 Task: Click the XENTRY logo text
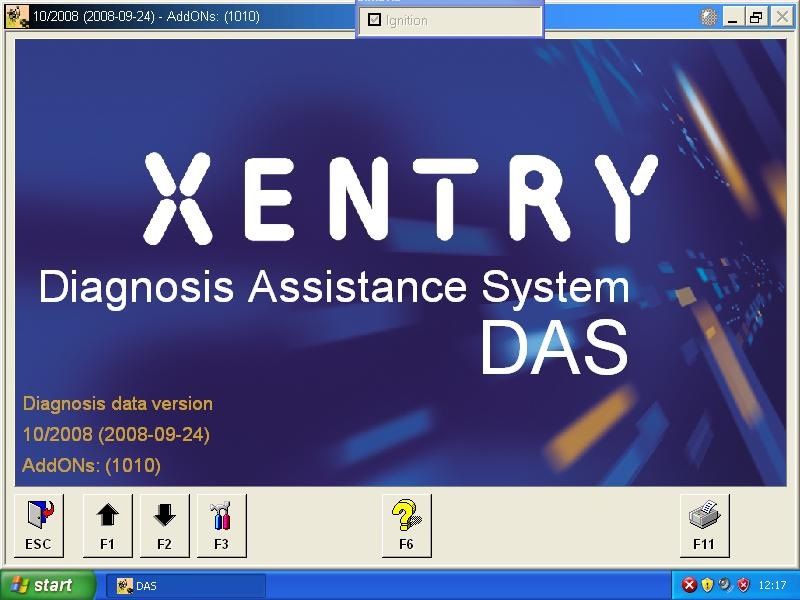point(401,198)
